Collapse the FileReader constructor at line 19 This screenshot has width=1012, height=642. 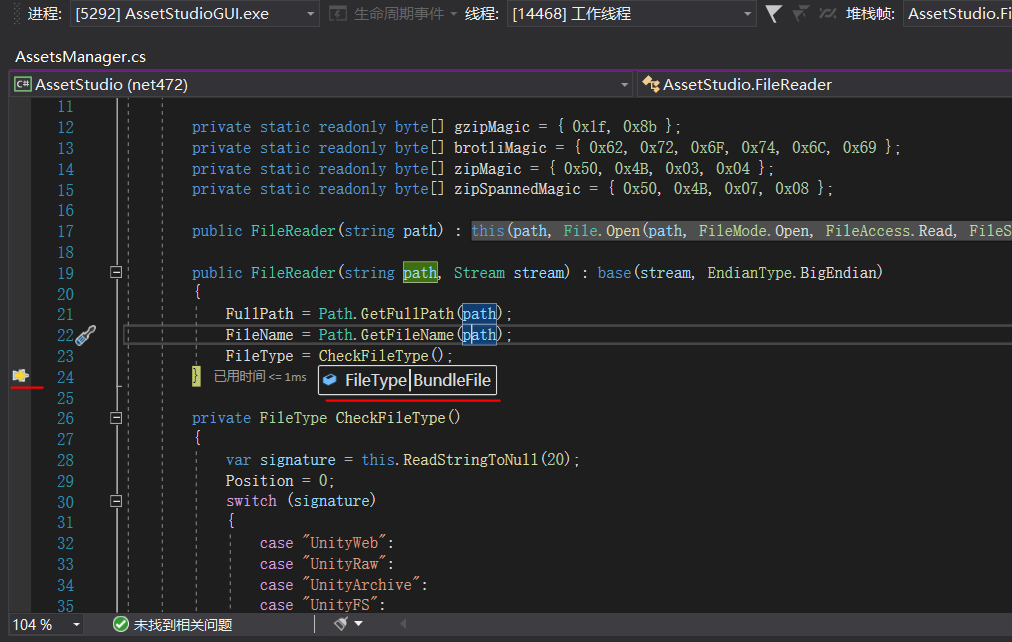point(116,272)
